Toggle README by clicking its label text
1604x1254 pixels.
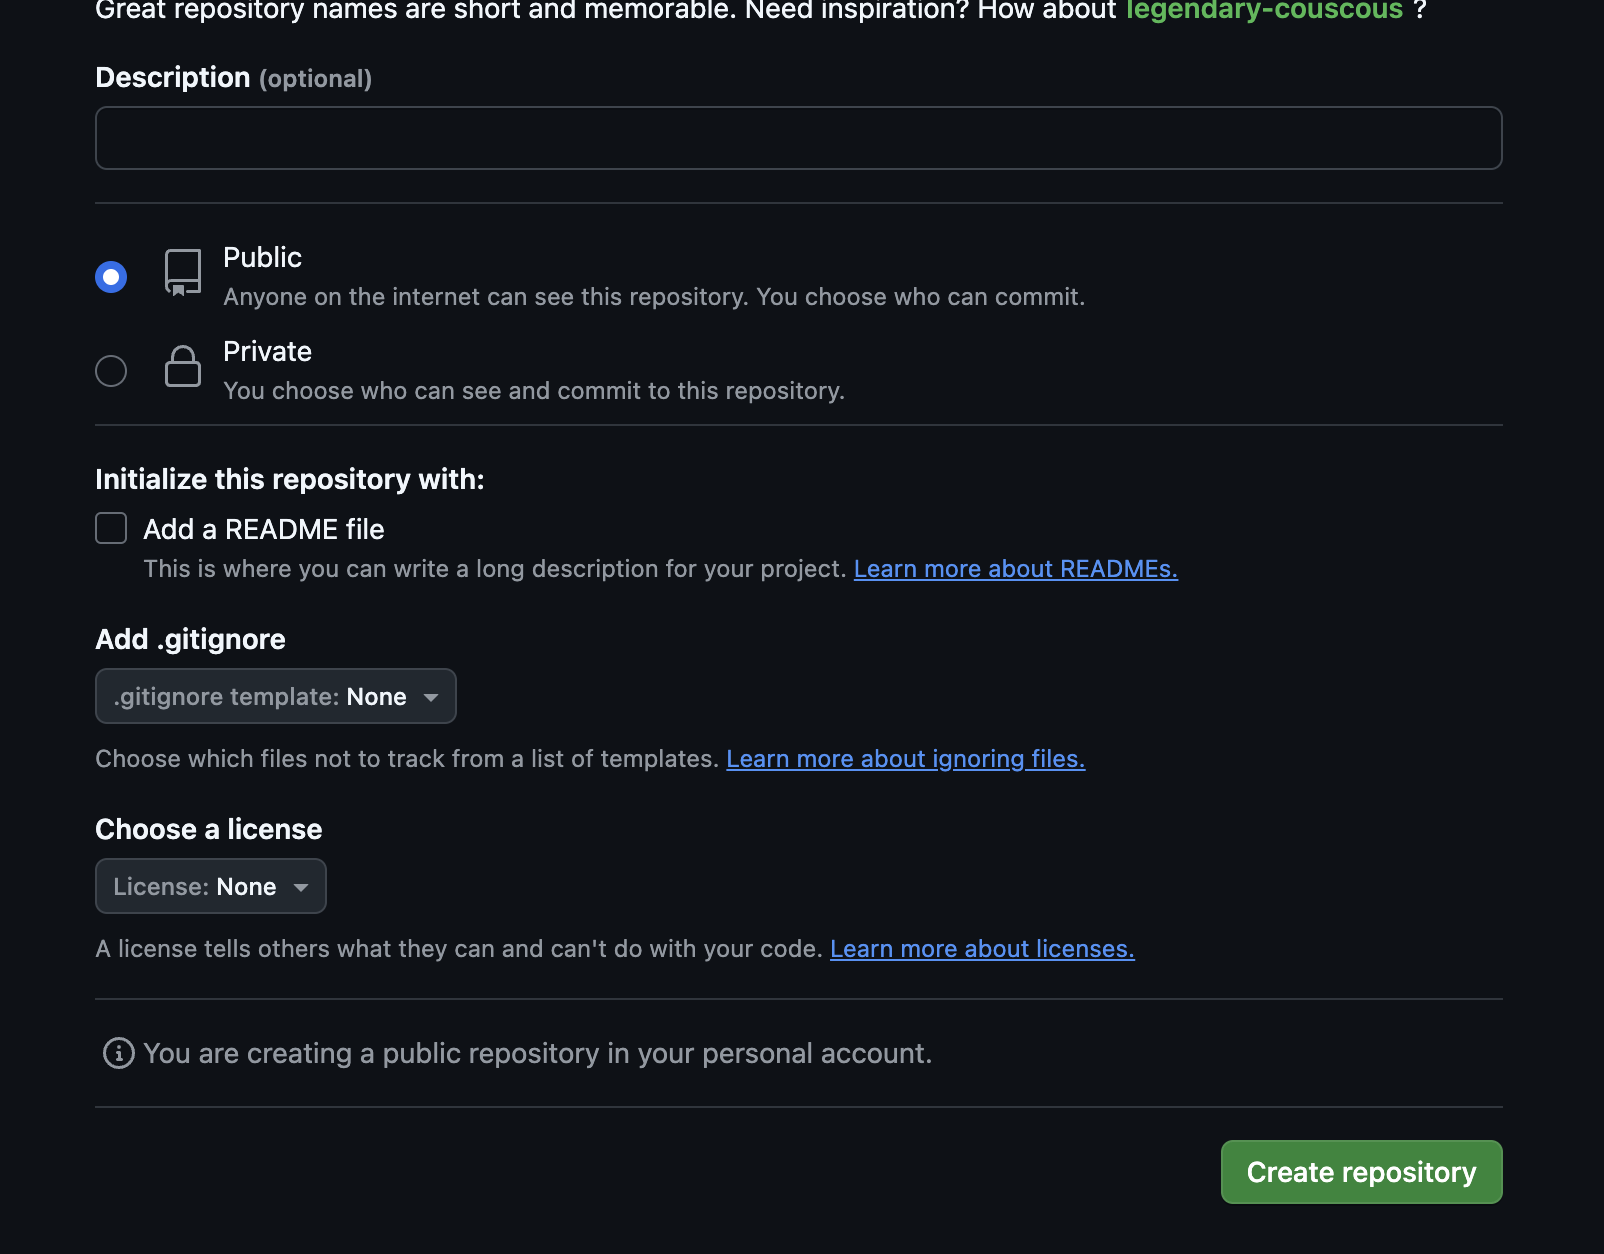264,528
